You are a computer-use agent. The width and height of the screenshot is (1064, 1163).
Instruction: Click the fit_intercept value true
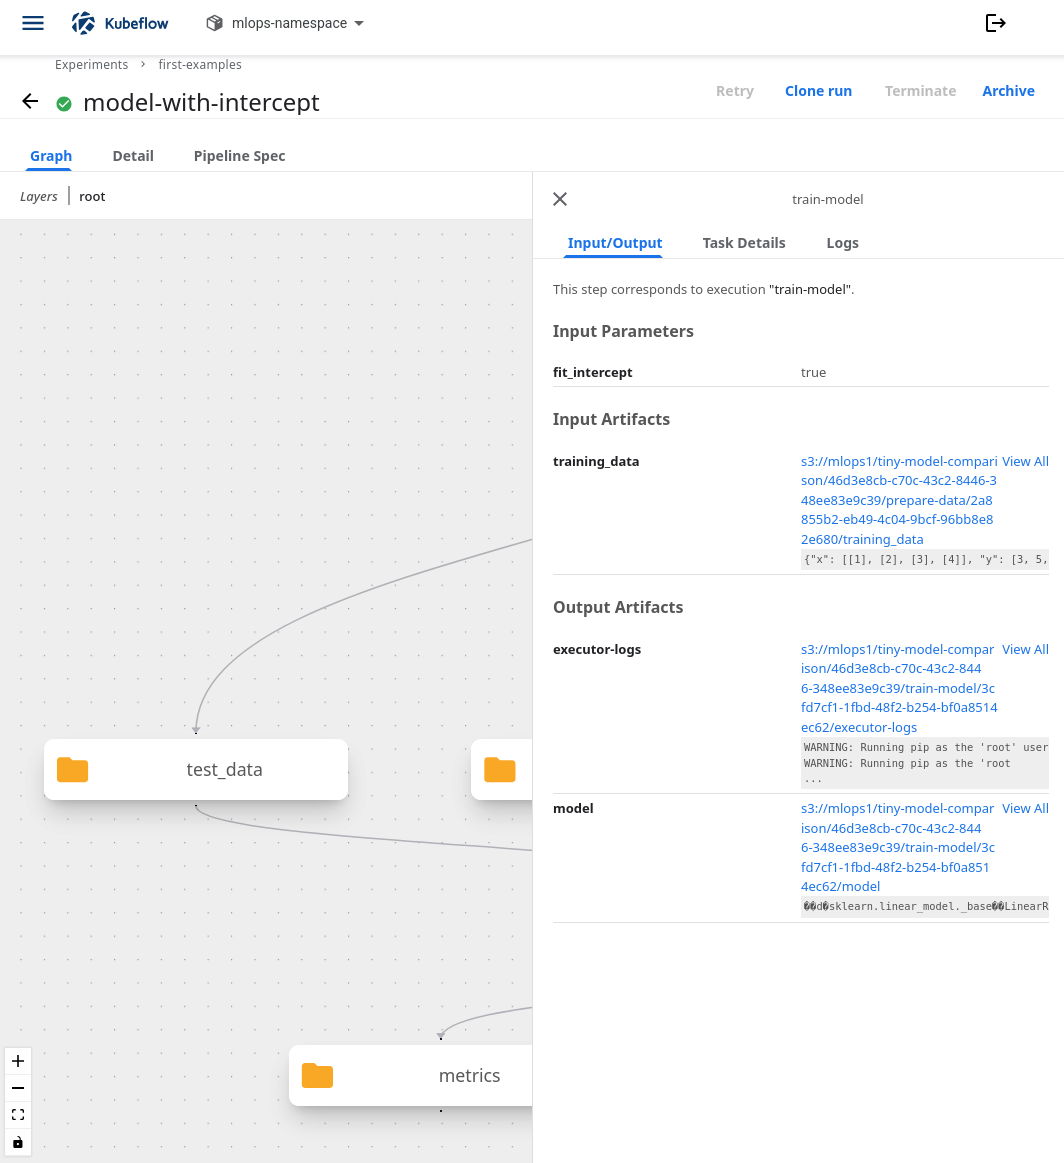tap(813, 372)
